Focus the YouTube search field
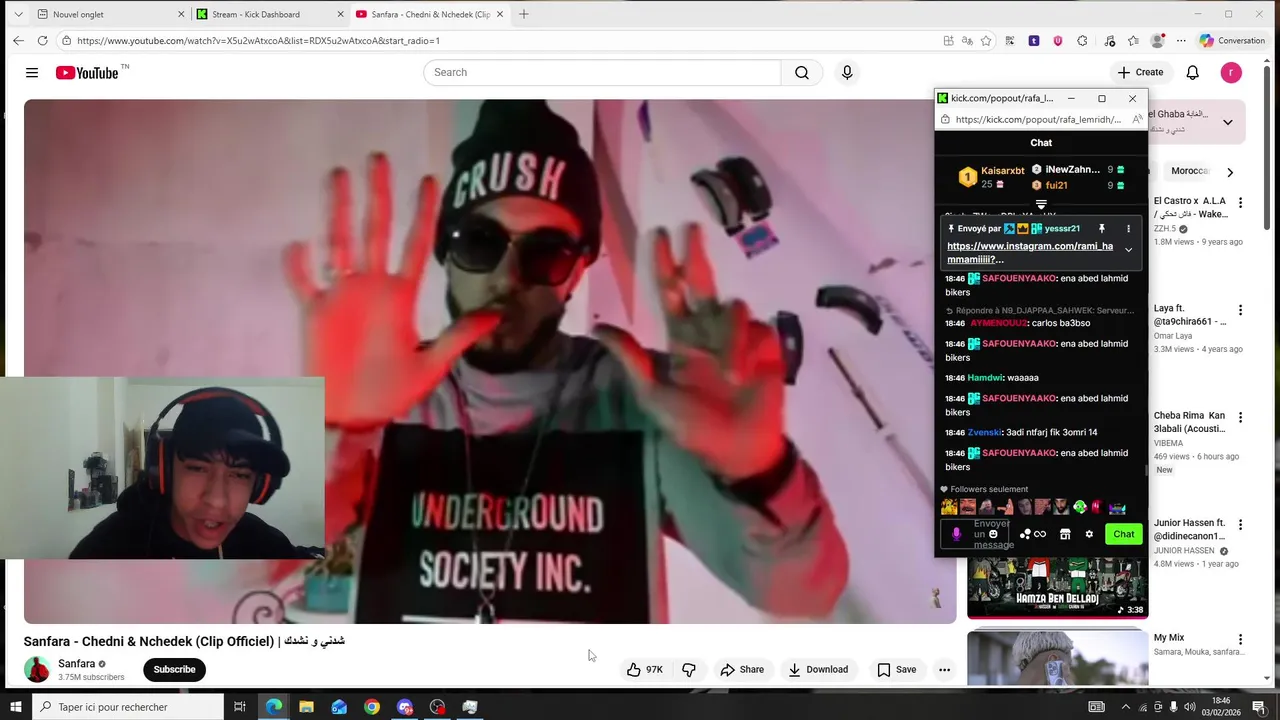The image size is (1280, 720). pyautogui.click(x=602, y=72)
